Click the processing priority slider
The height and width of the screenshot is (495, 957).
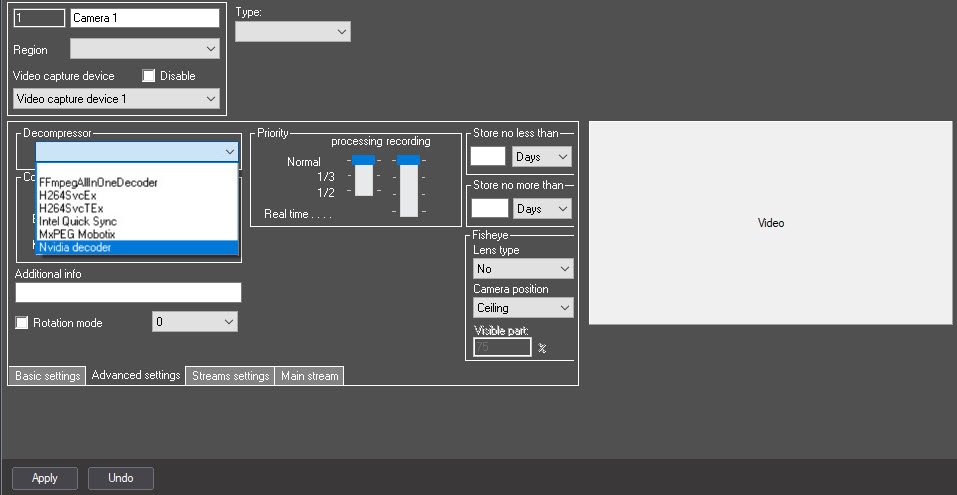[x=364, y=160]
